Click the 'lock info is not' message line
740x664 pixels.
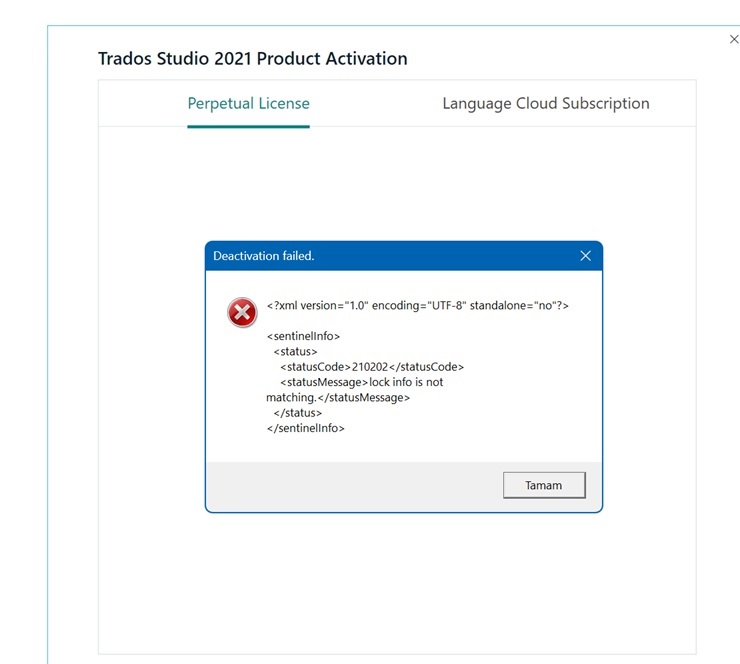point(362,382)
